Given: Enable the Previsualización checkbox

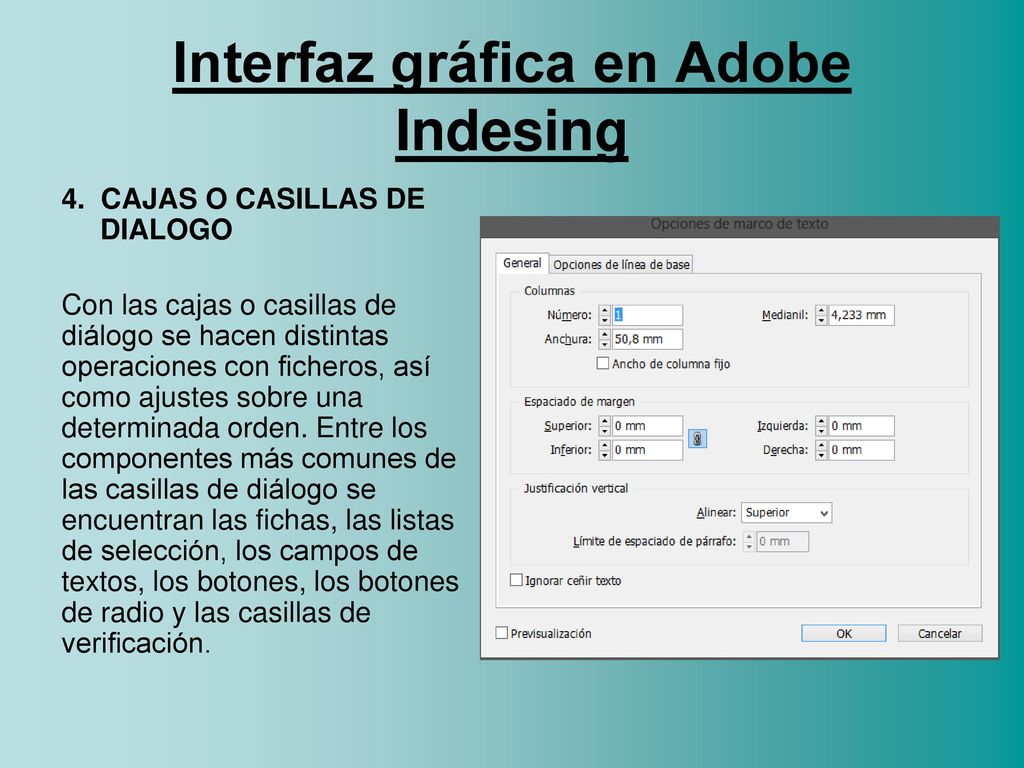Looking at the screenshot, I should click(x=502, y=633).
